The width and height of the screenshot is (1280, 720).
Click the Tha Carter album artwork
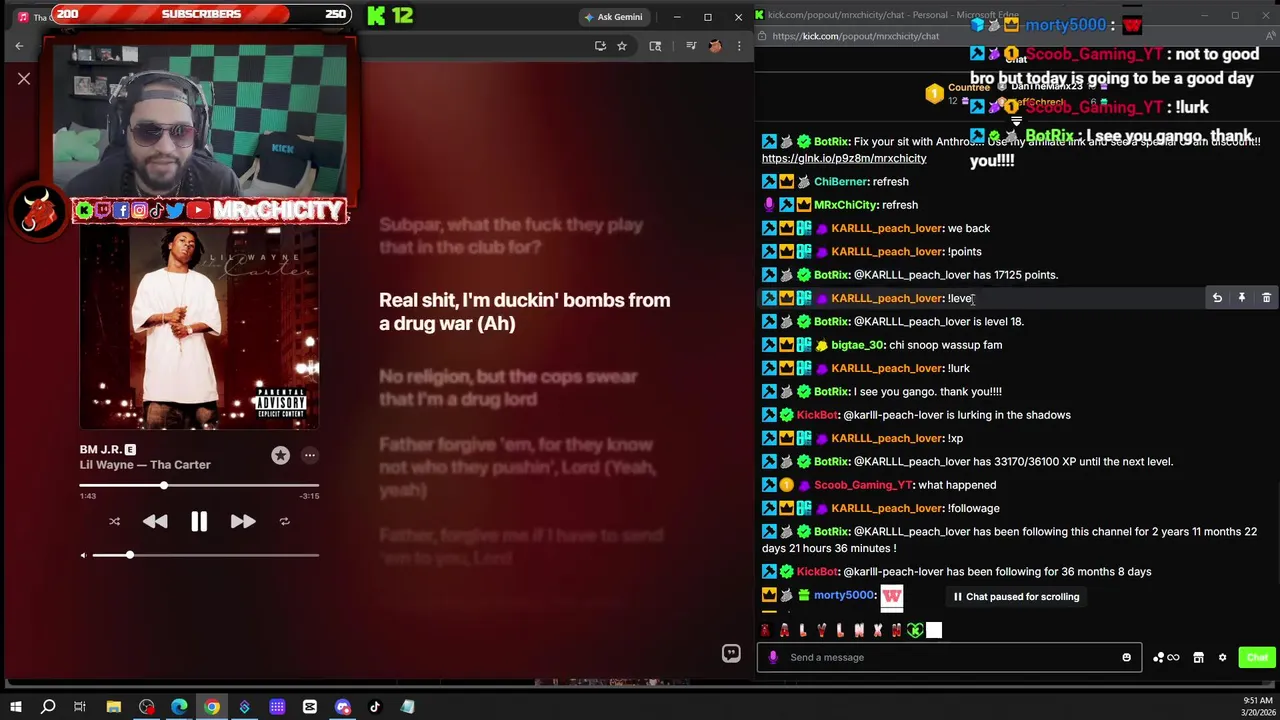tap(199, 328)
